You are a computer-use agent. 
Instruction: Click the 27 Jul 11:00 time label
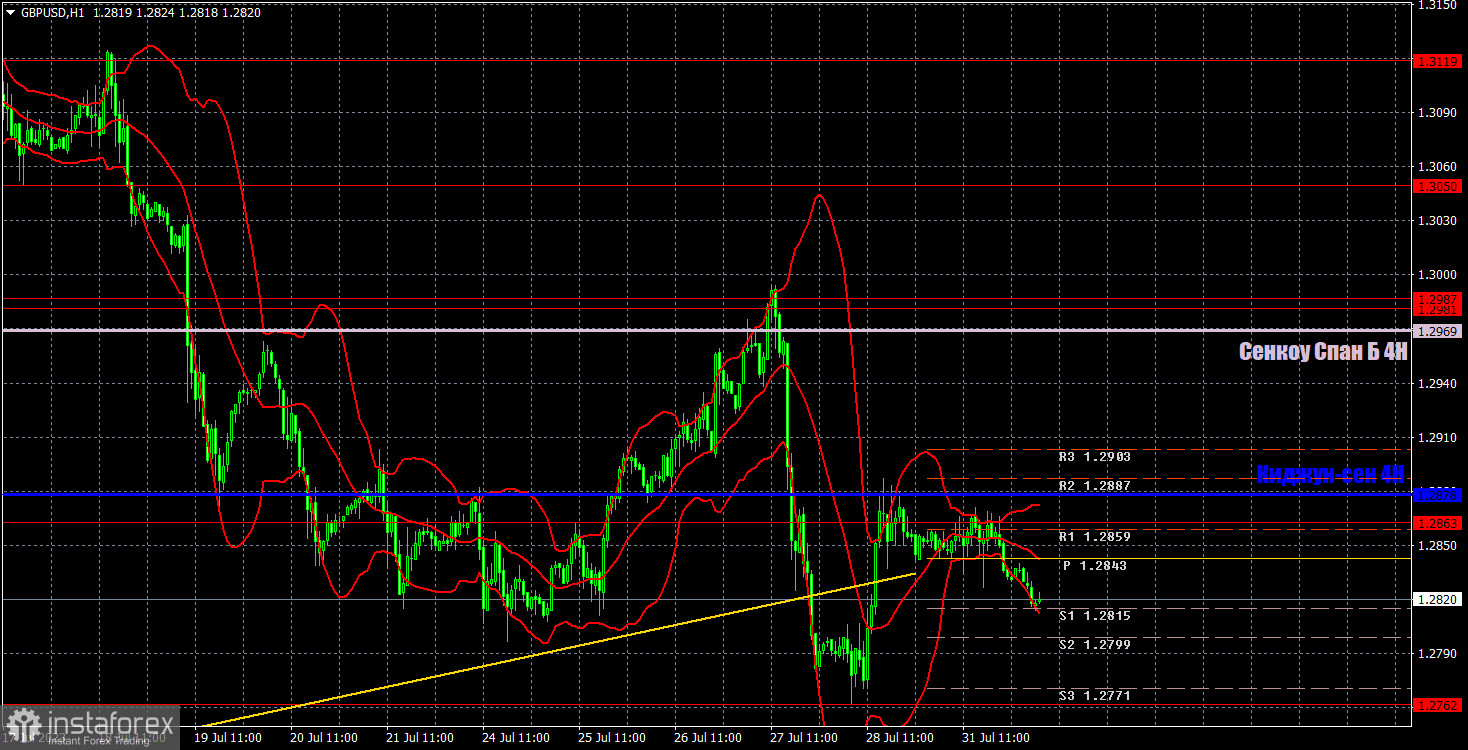point(806,738)
